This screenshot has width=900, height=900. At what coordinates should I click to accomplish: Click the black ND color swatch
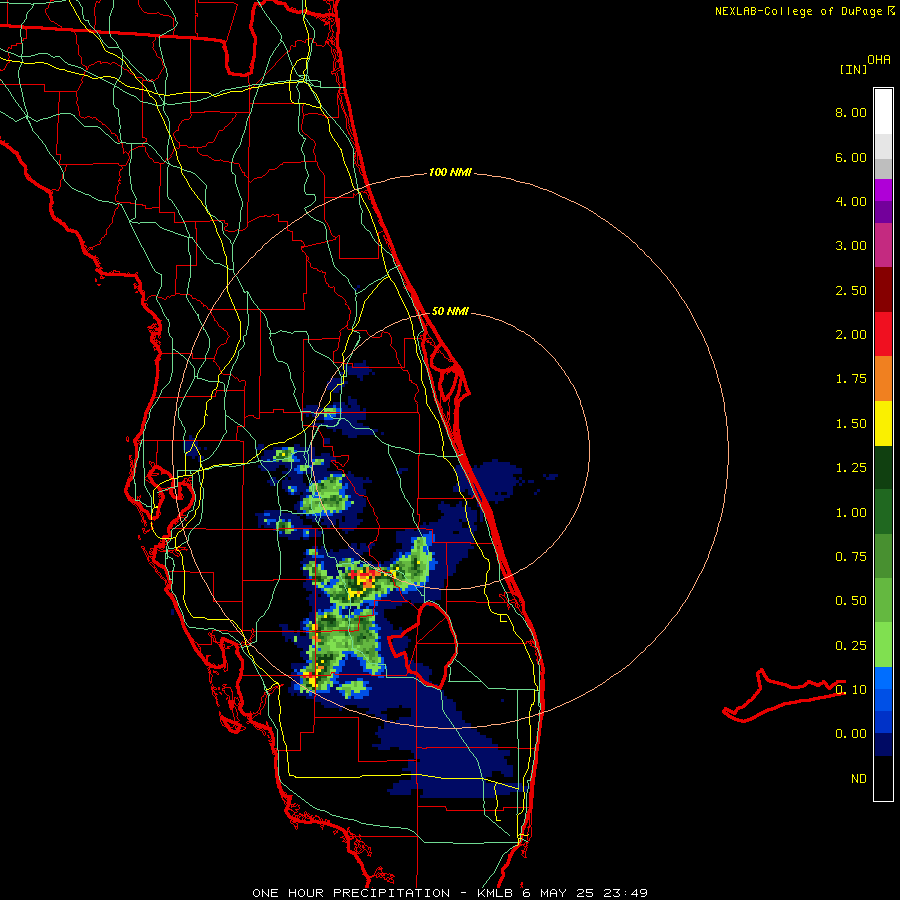[883, 778]
